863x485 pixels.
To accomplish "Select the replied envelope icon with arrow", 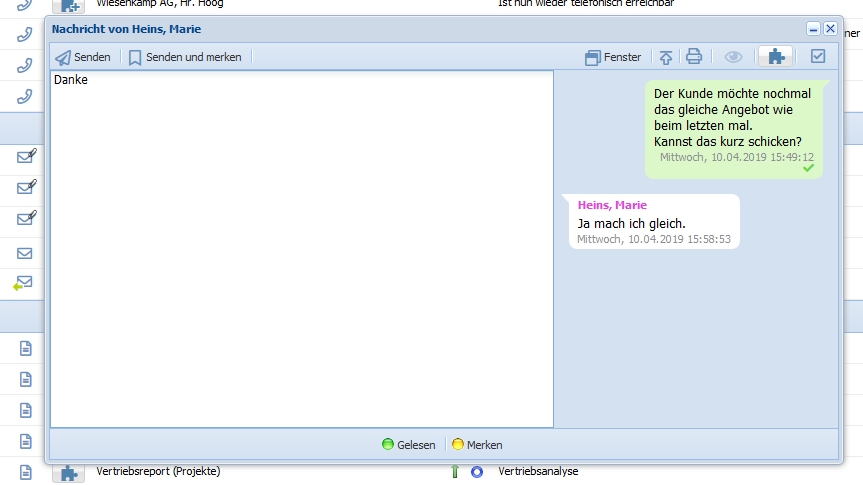I will 23,283.
